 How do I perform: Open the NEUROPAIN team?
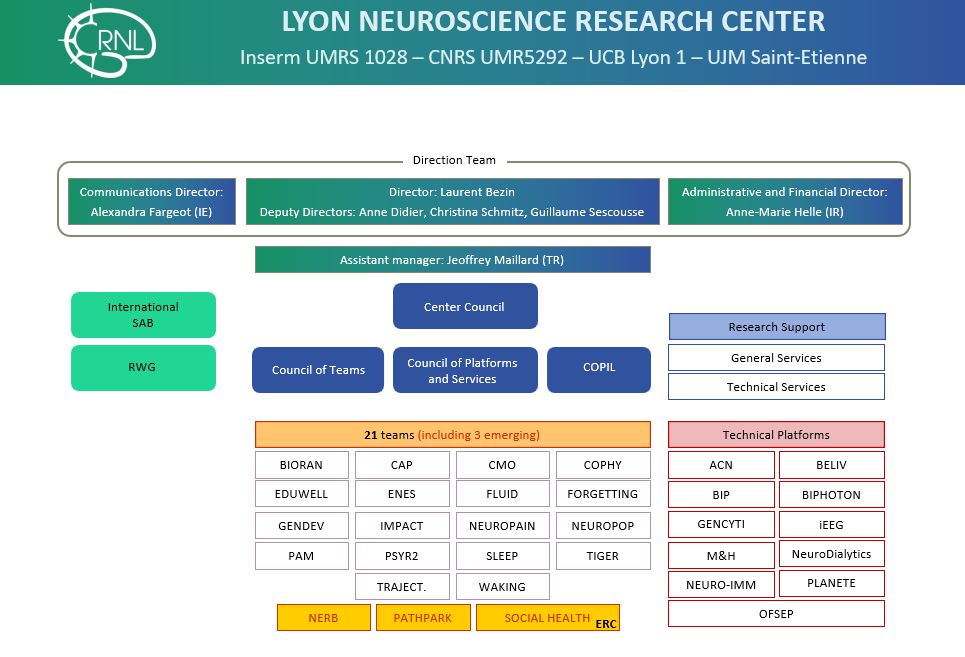pos(502,526)
